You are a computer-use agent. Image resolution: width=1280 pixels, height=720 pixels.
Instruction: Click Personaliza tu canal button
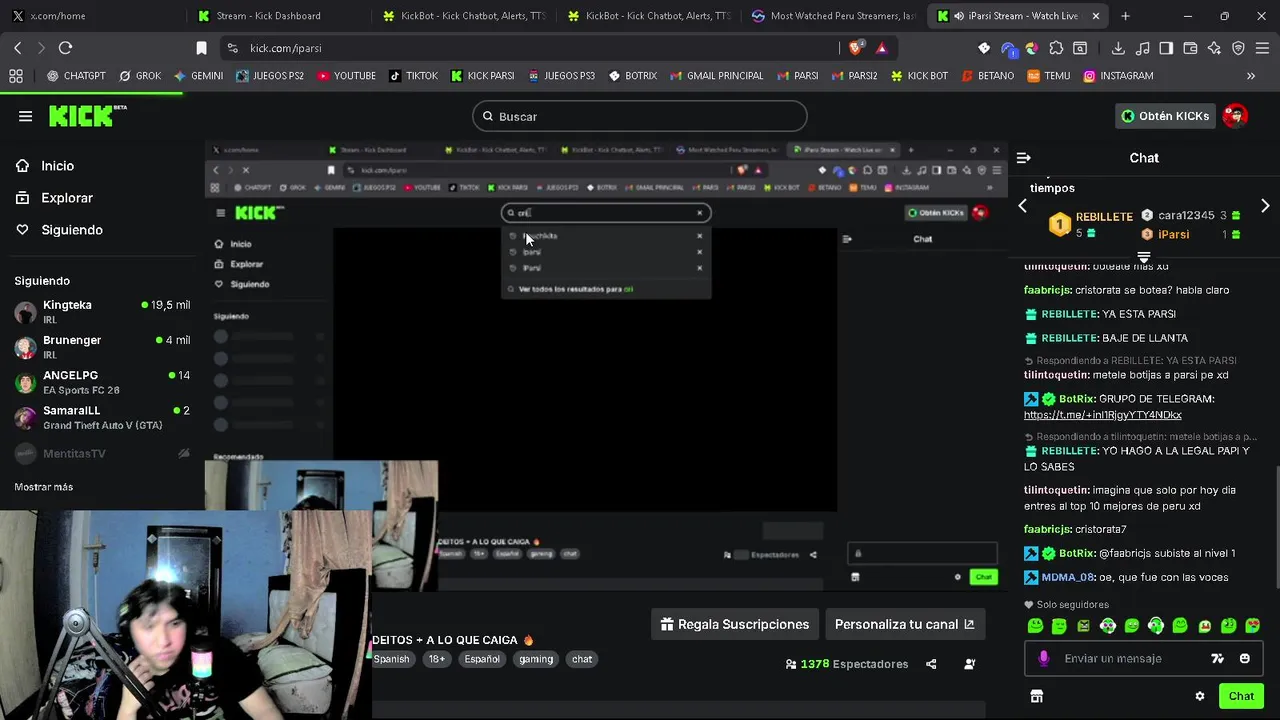pyautogui.click(x=904, y=624)
